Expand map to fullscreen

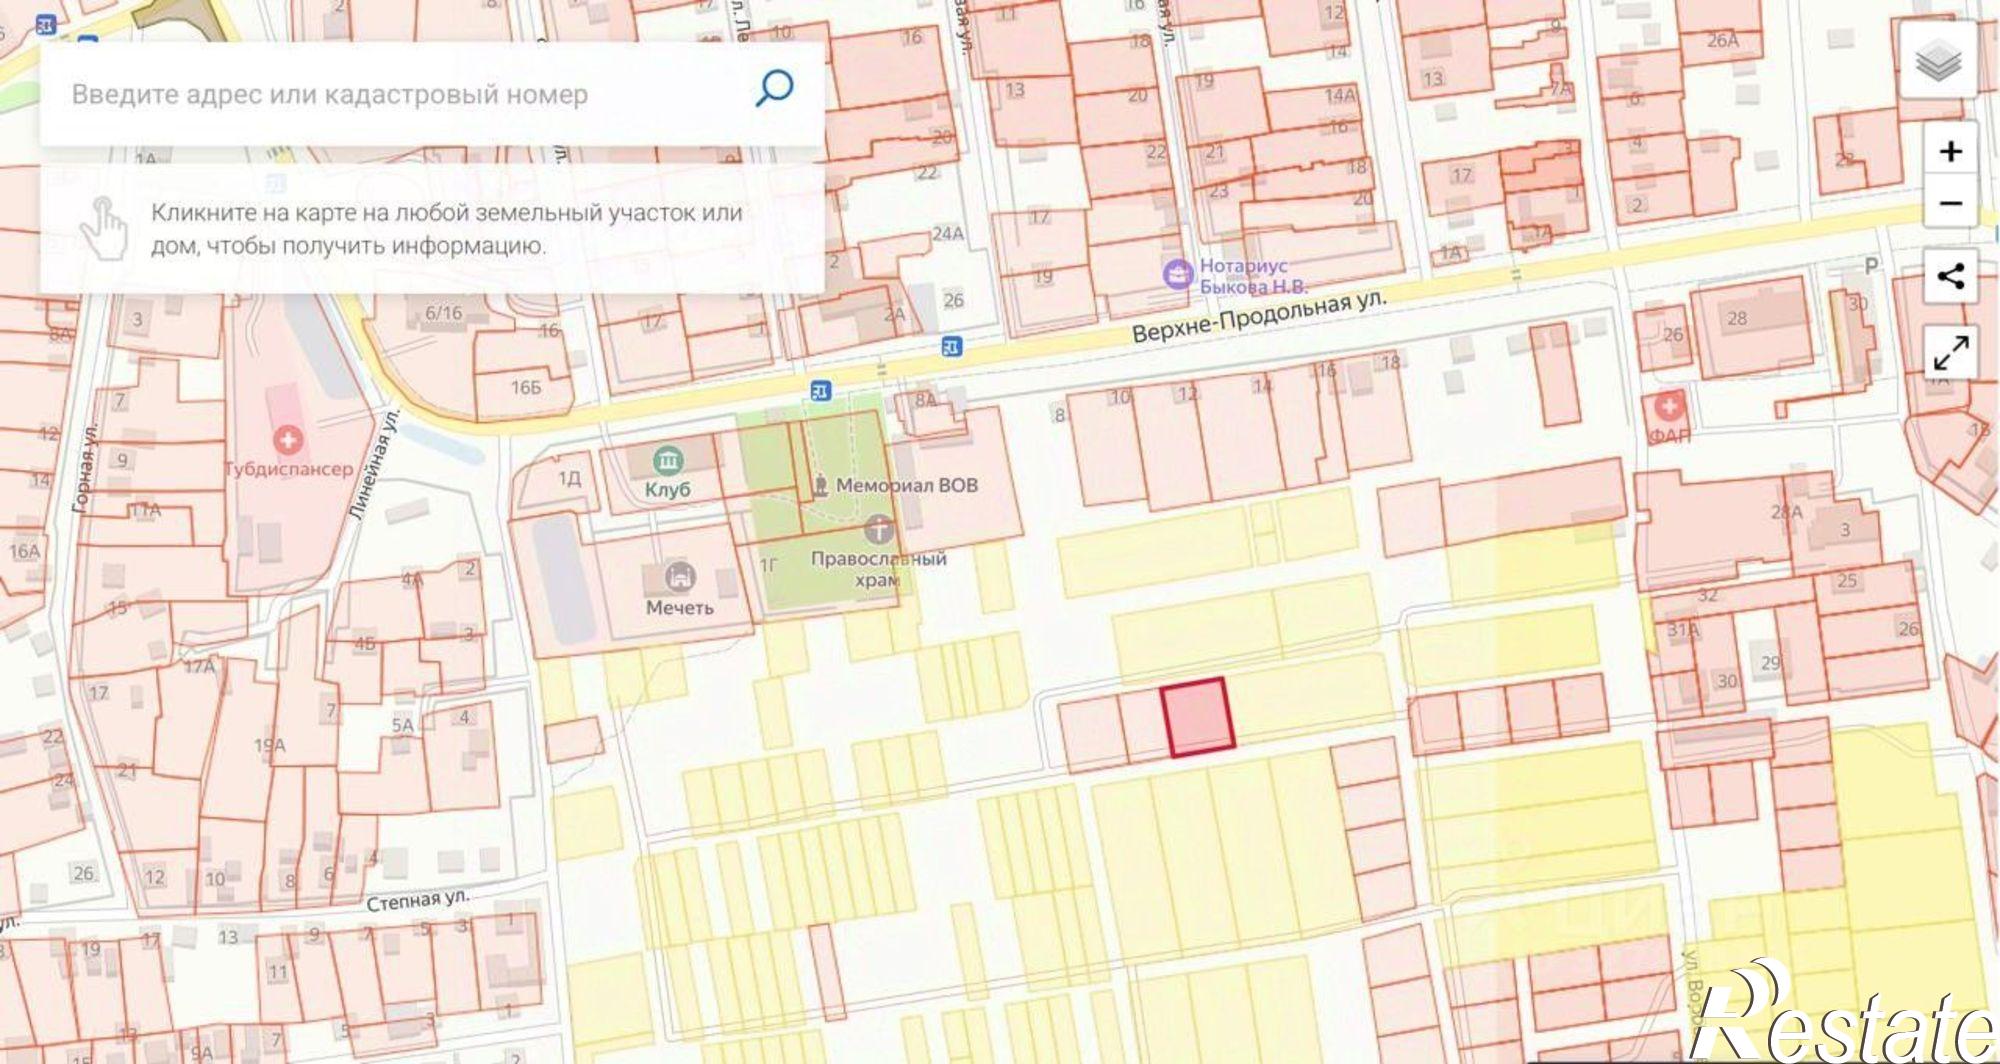pyautogui.click(x=1950, y=352)
